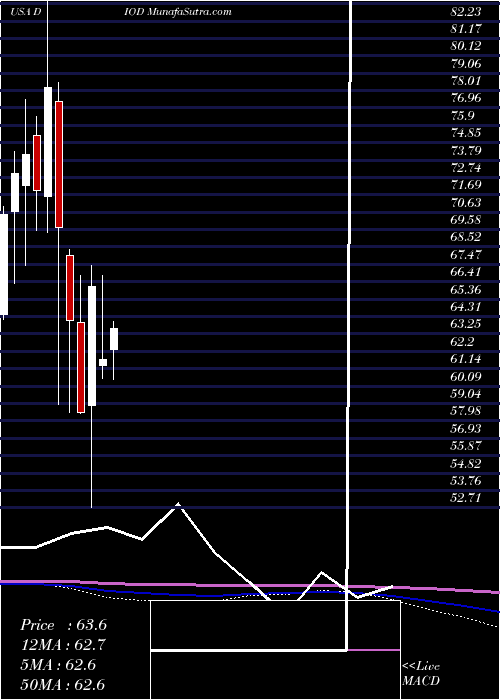Click the 72.74 price axis label
Viewport: 500px width, 700px height.
(465, 168)
